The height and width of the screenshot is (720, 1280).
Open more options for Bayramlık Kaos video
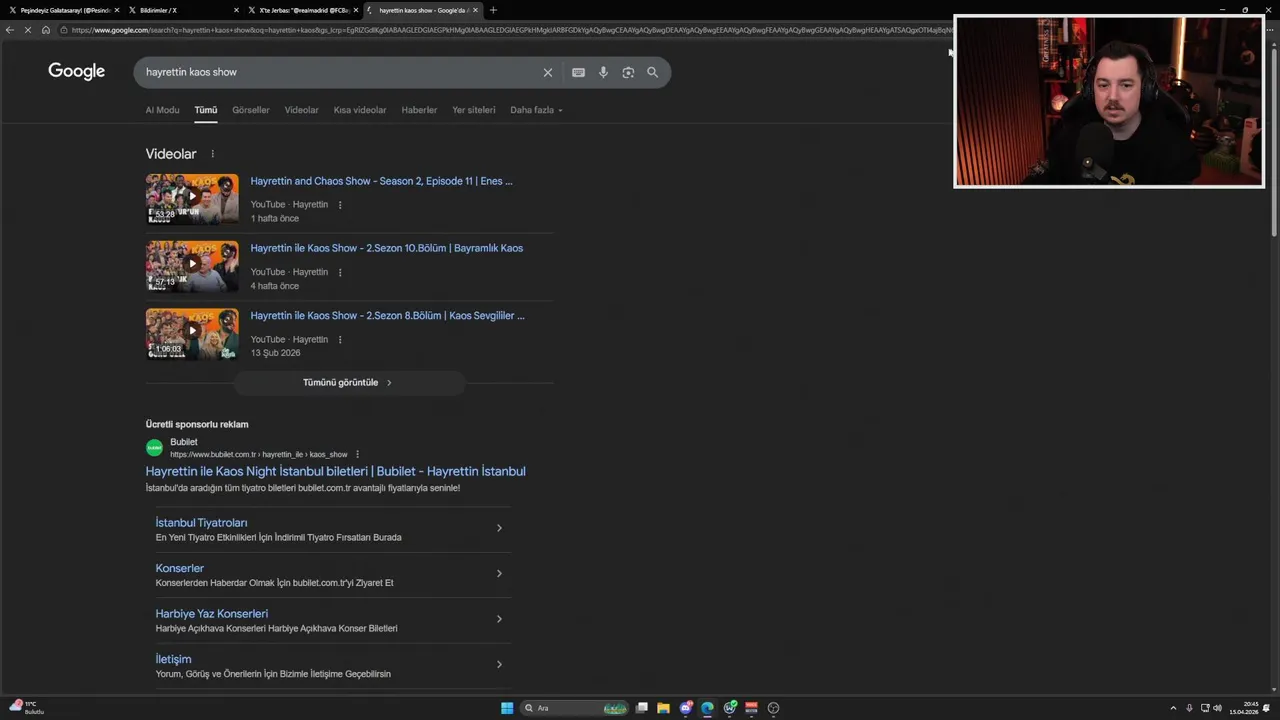click(x=340, y=272)
